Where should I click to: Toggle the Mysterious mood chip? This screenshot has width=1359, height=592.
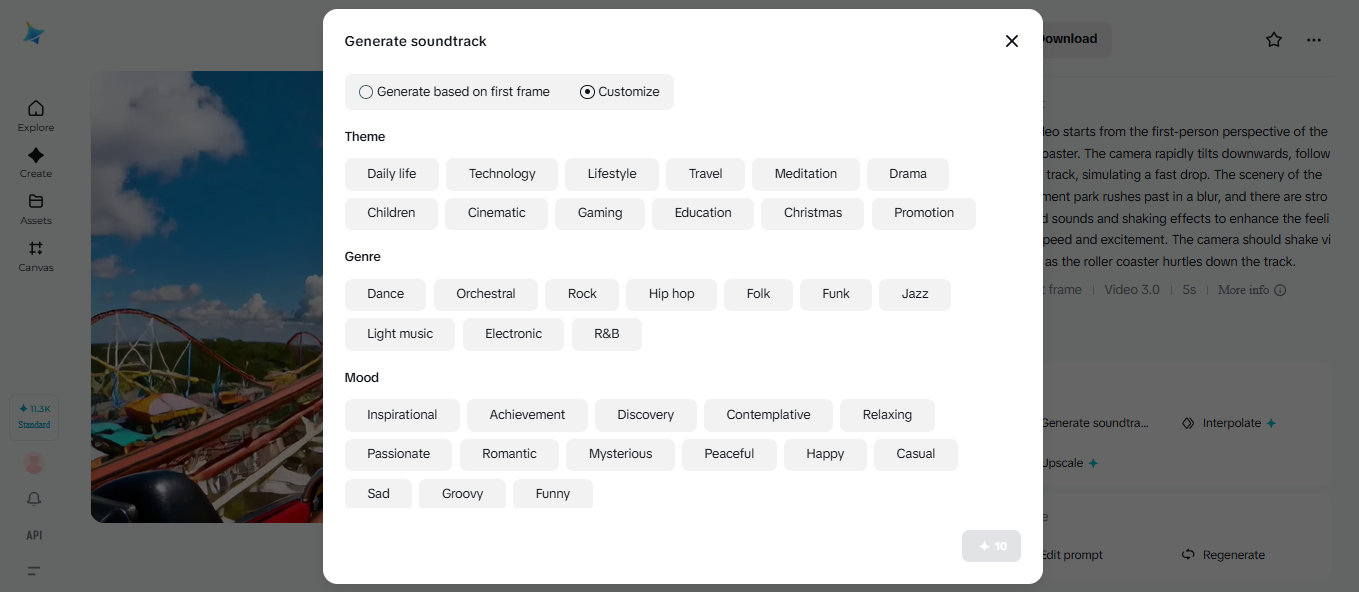(620, 454)
